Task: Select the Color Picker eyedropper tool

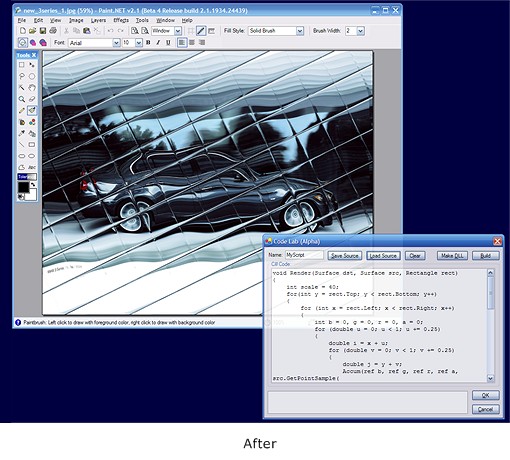Action: point(22,133)
